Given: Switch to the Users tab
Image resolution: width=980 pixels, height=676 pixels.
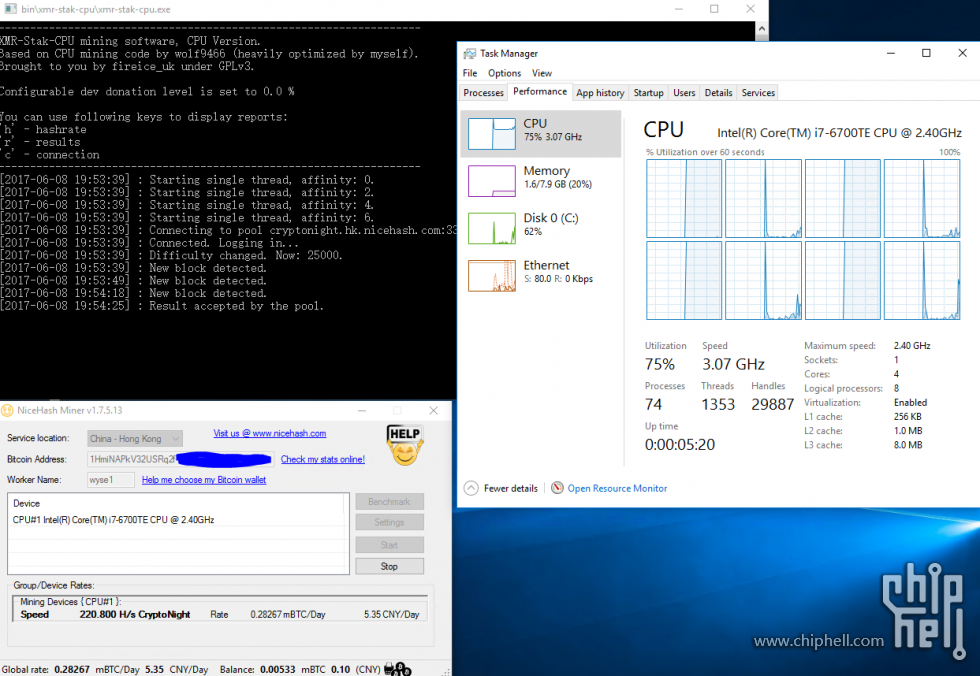Looking at the screenshot, I should click(684, 92).
